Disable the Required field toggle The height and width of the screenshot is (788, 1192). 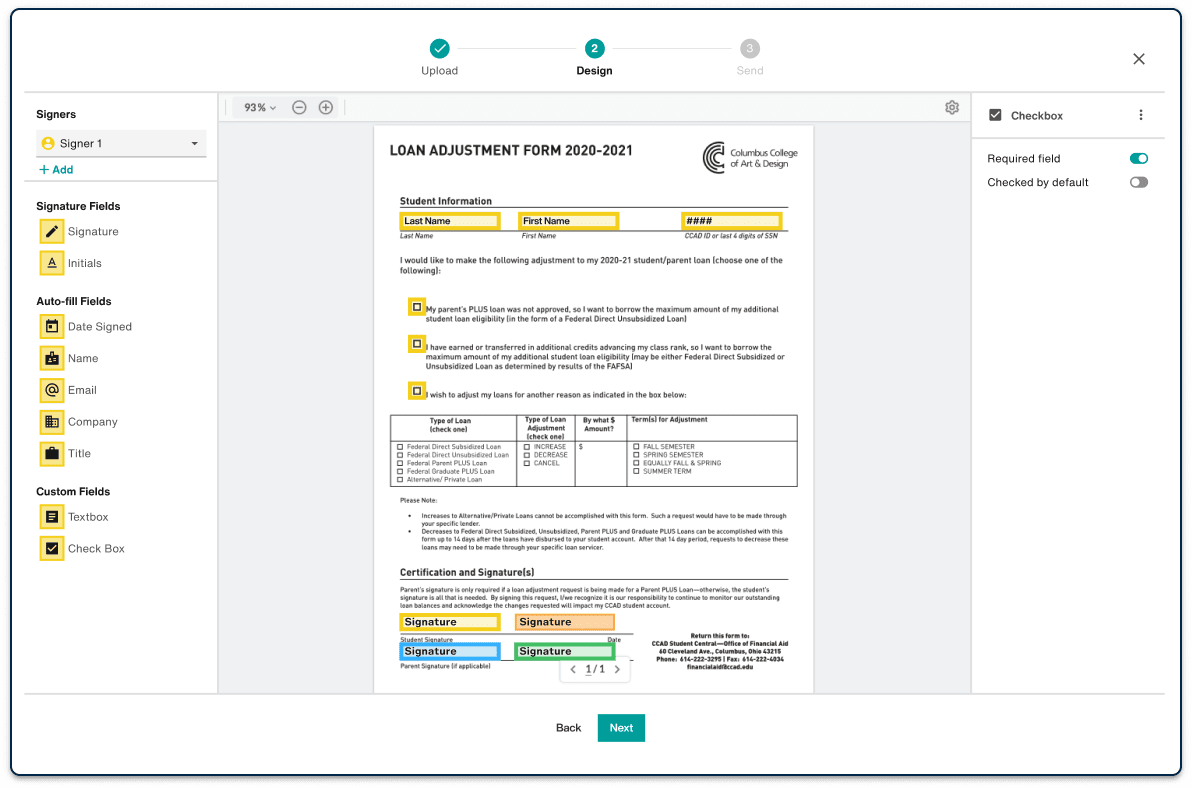[x=1138, y=158]
